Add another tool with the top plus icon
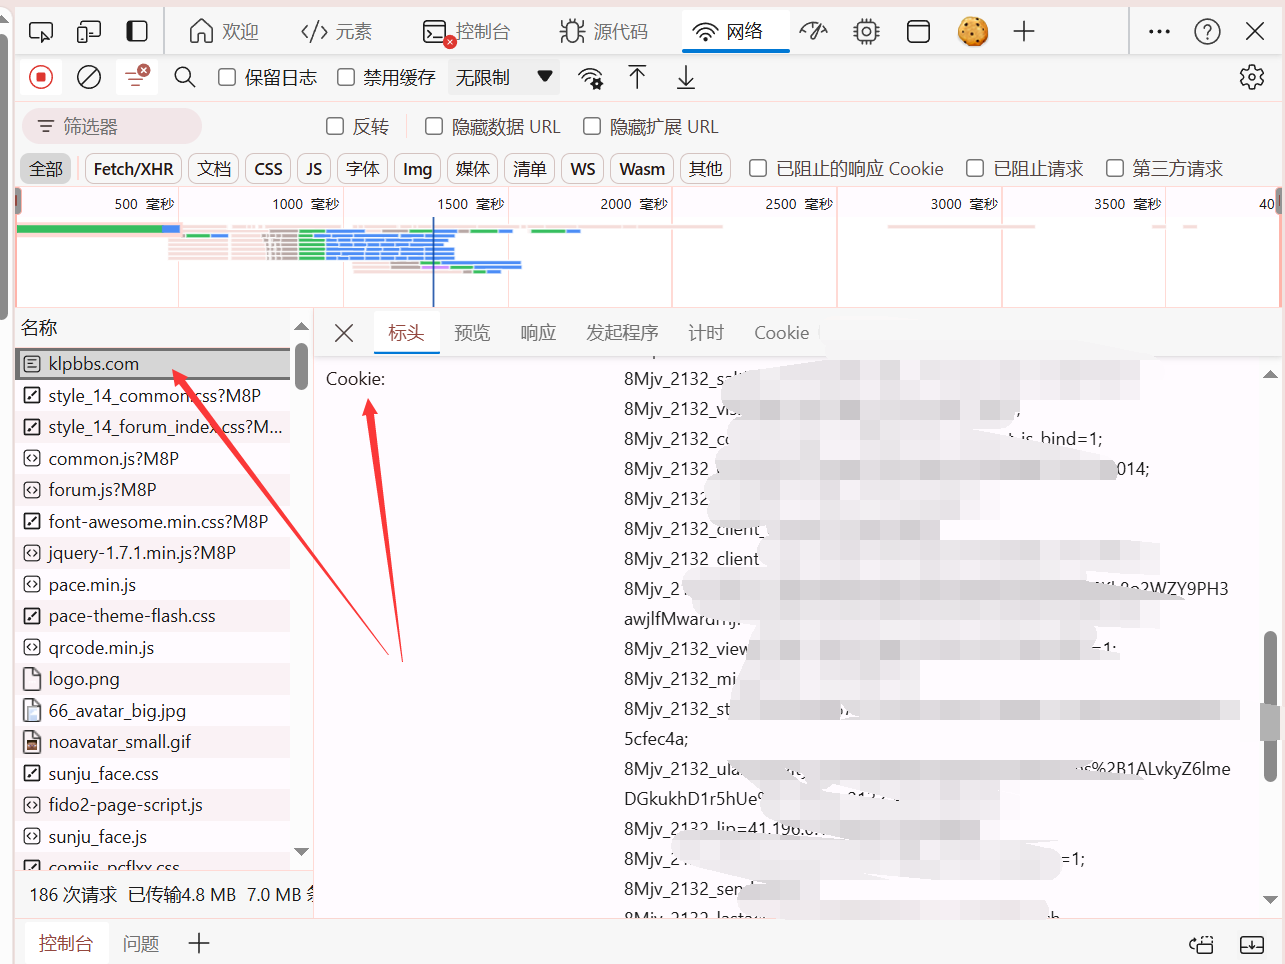This screenshot has width=1285, height=964. coord(1023,32)
